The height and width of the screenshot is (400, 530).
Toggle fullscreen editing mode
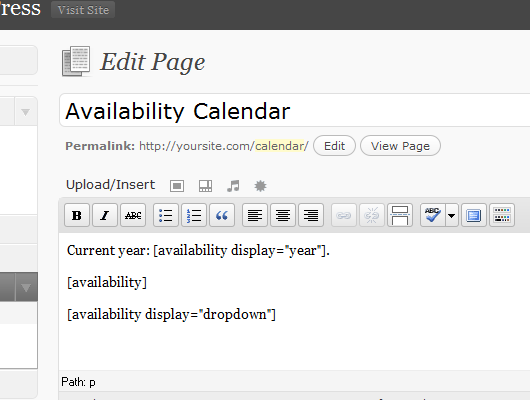(474, 215)
